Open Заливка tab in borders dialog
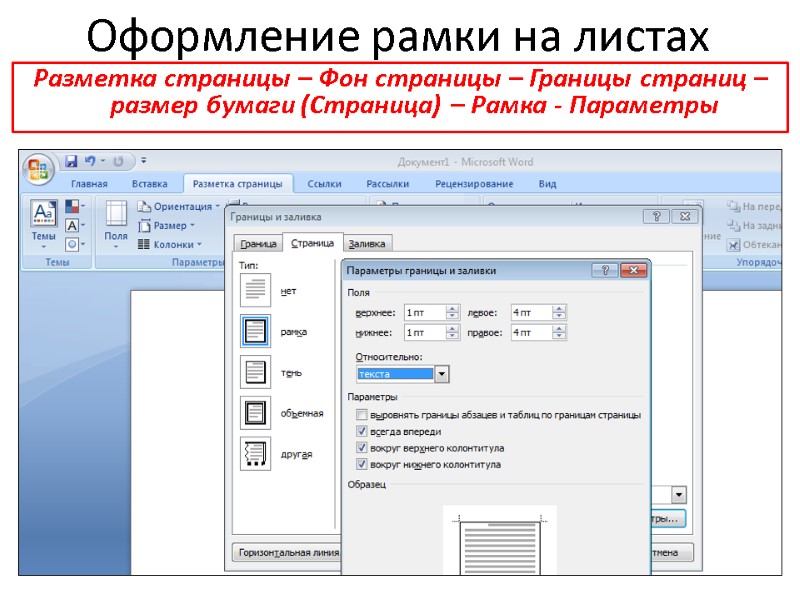 pos(367,244)
